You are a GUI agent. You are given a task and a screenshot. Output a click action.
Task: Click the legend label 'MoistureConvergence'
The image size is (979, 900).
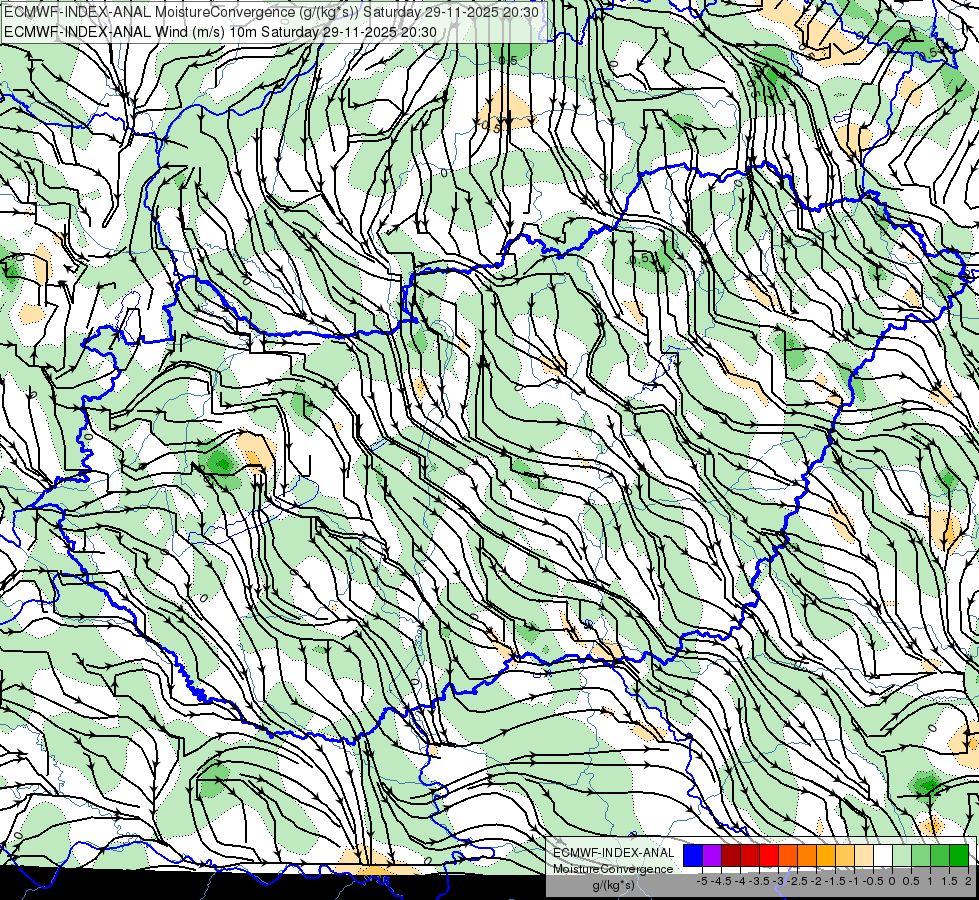click(613, 869)
